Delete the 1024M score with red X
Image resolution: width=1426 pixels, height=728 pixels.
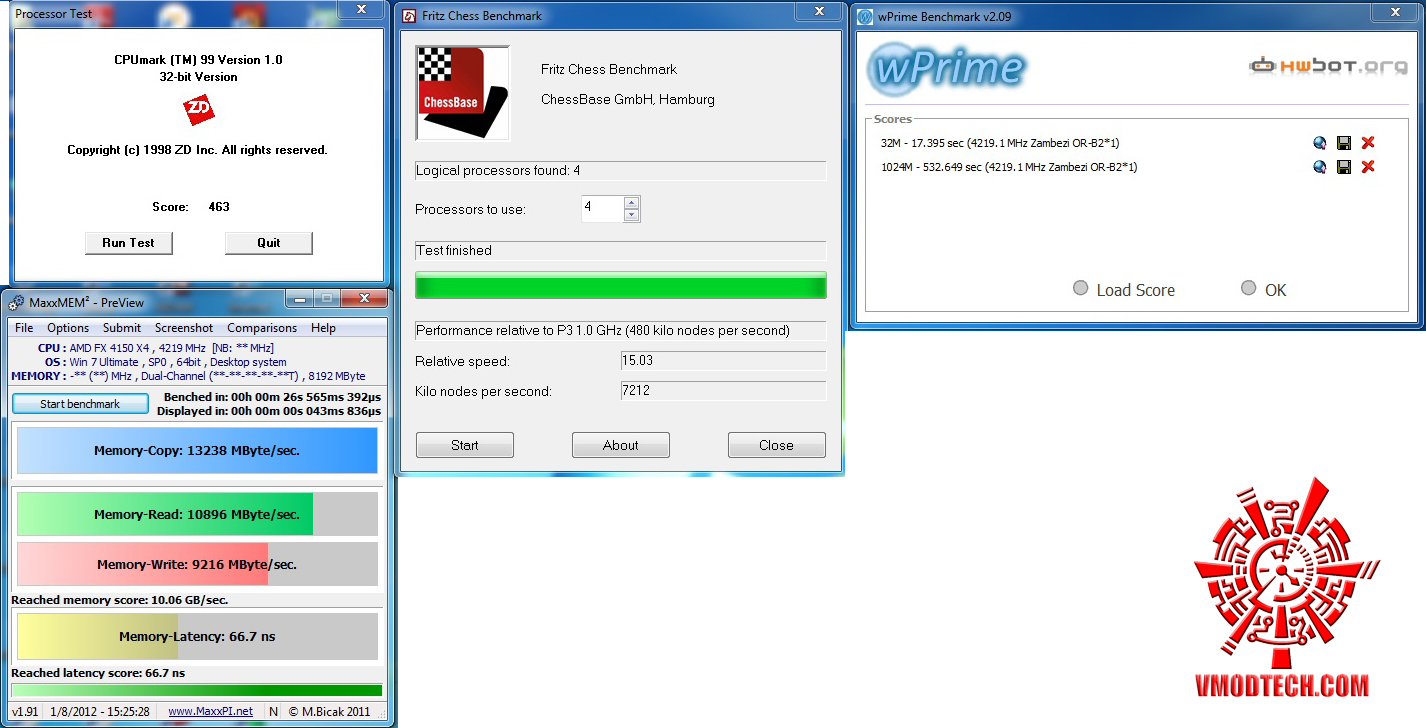pyautogui.click(x=1368, y=167)
